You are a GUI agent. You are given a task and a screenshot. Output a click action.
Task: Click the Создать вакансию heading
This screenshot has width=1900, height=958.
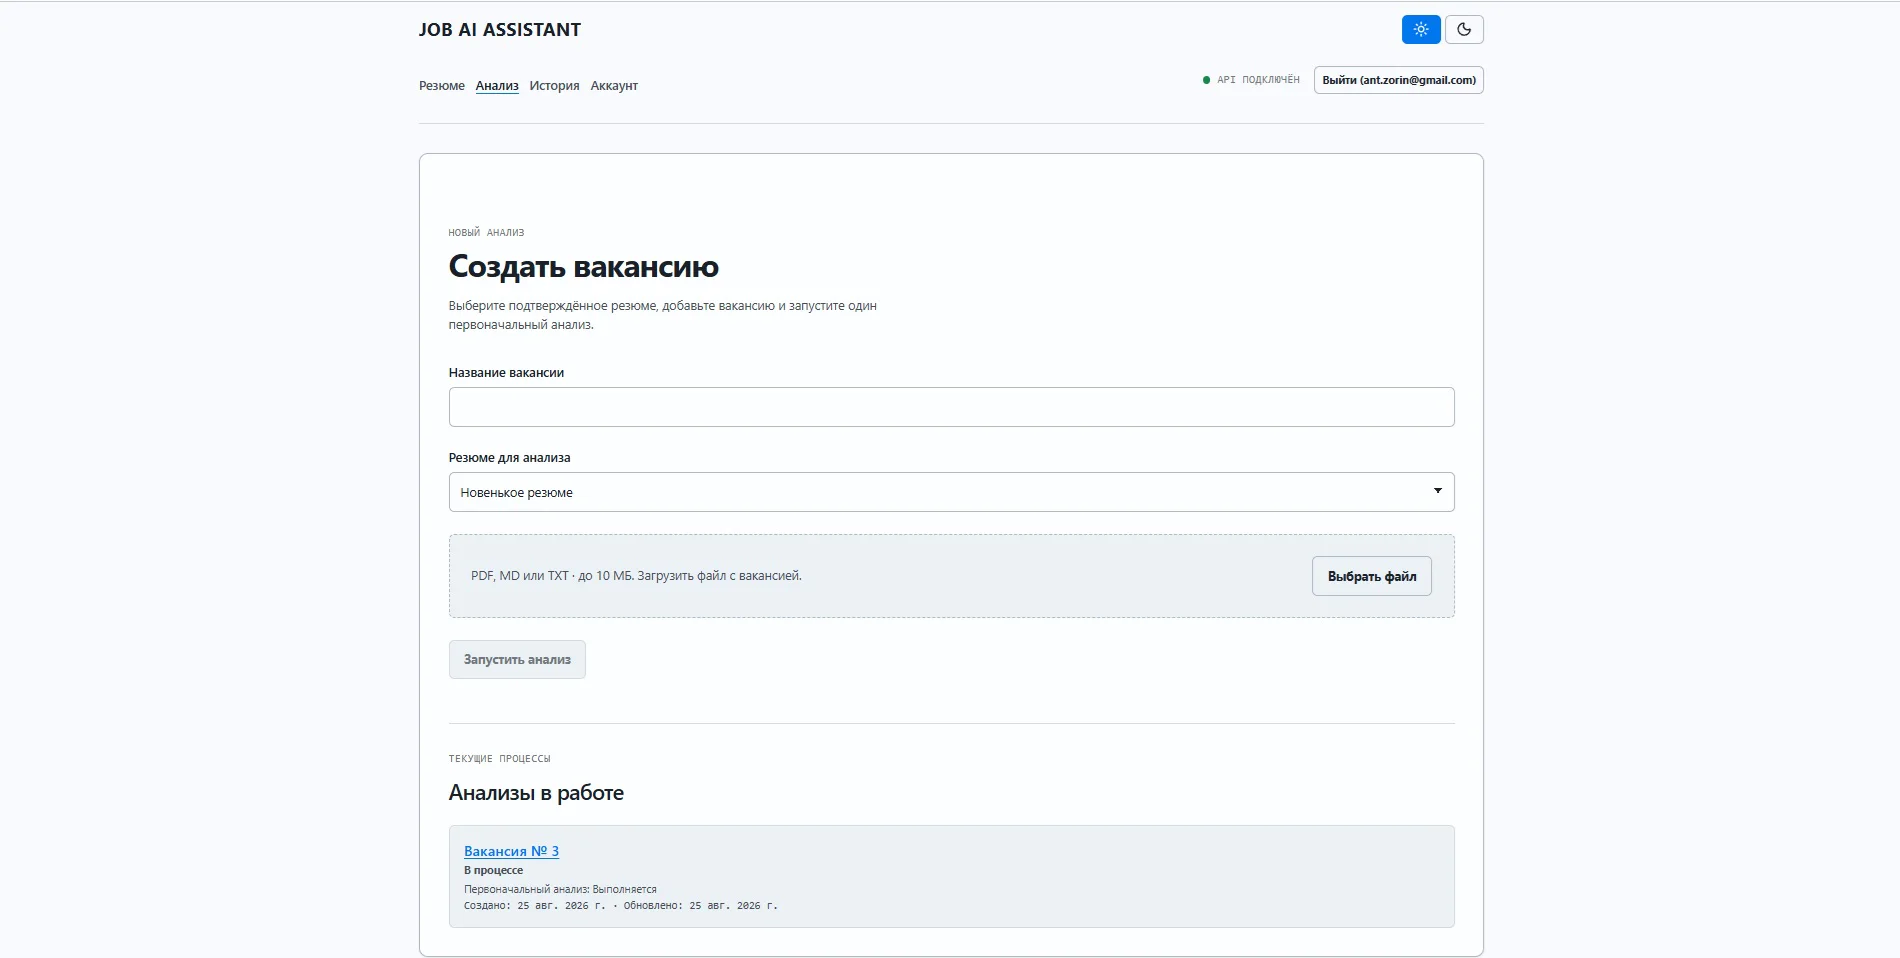[x=583, y=267]
